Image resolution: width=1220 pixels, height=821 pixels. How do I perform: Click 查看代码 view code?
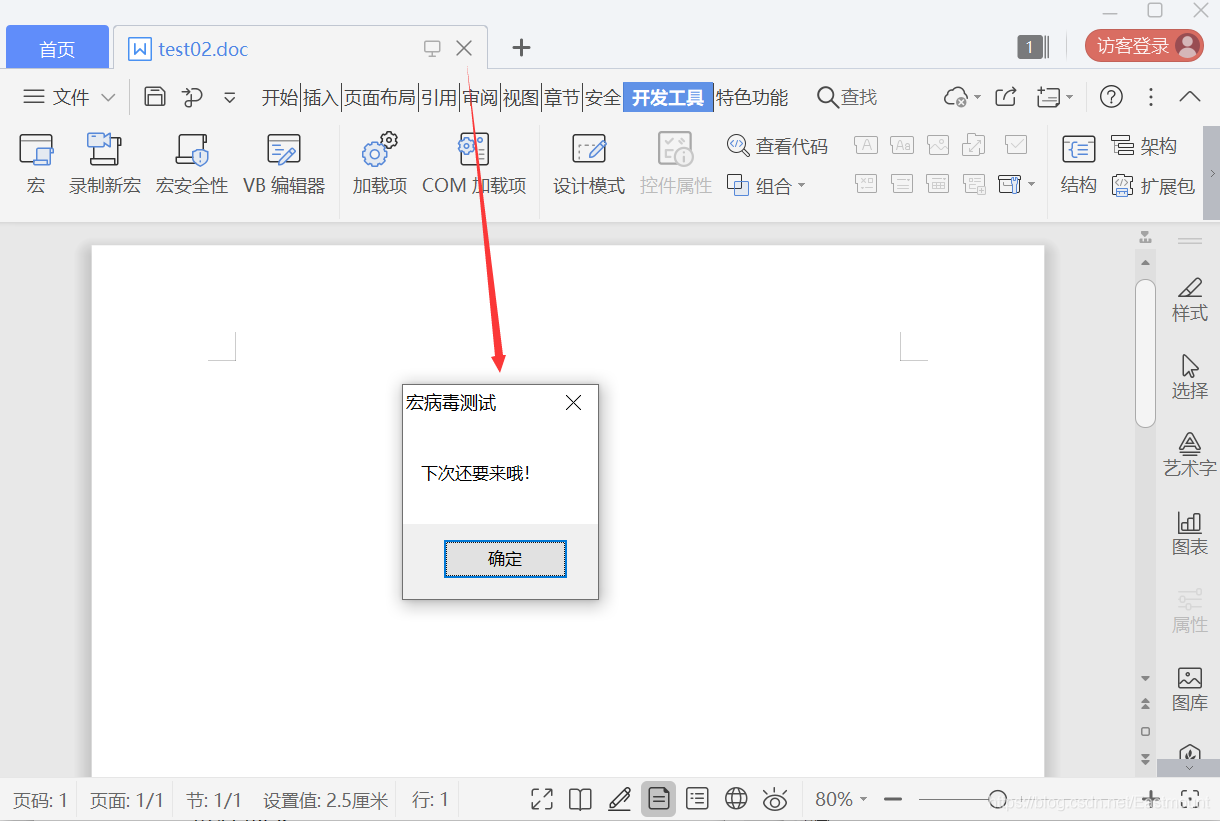[778, 146]
